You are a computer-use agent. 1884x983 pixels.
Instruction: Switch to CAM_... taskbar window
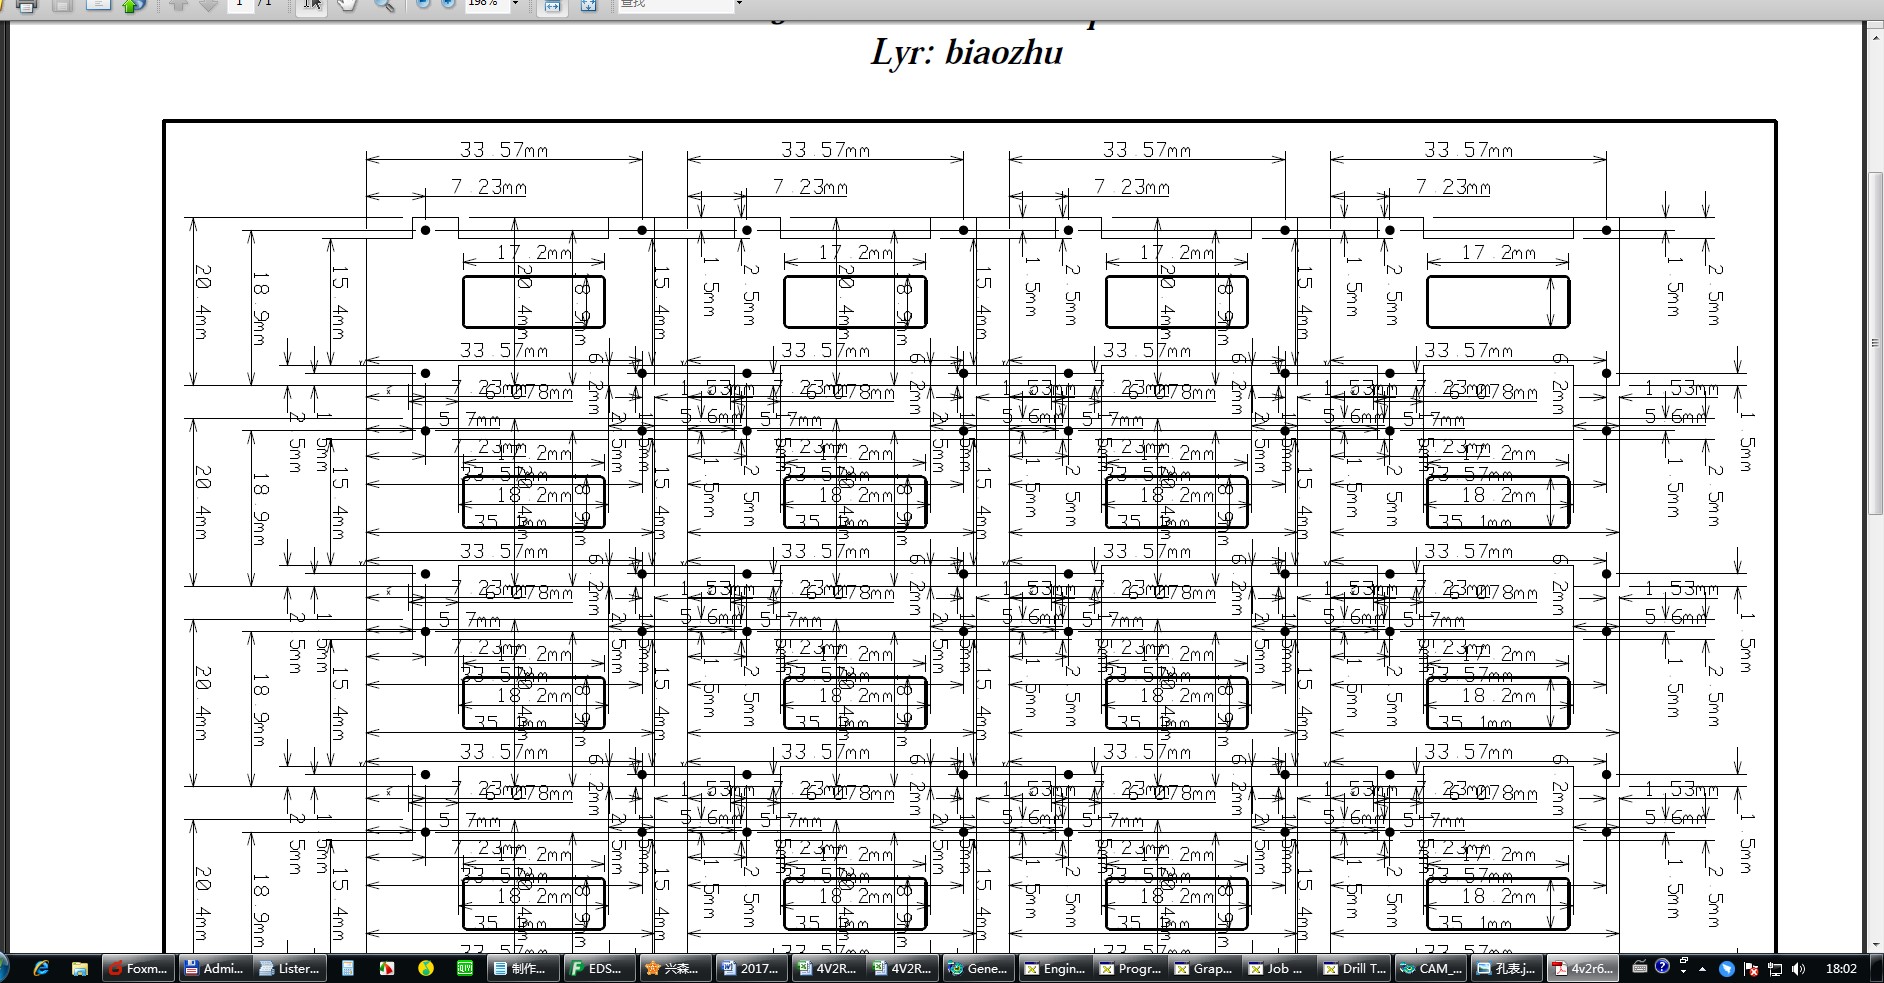(1431, 968)
